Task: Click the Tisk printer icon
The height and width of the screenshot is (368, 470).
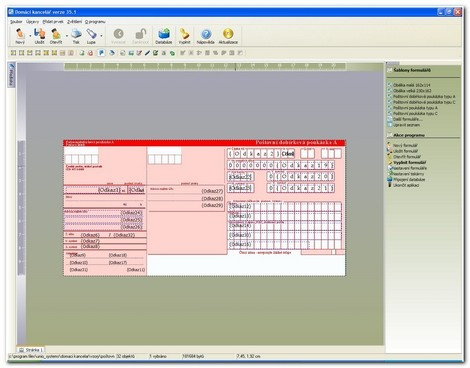Action: [x=76, y=34]
